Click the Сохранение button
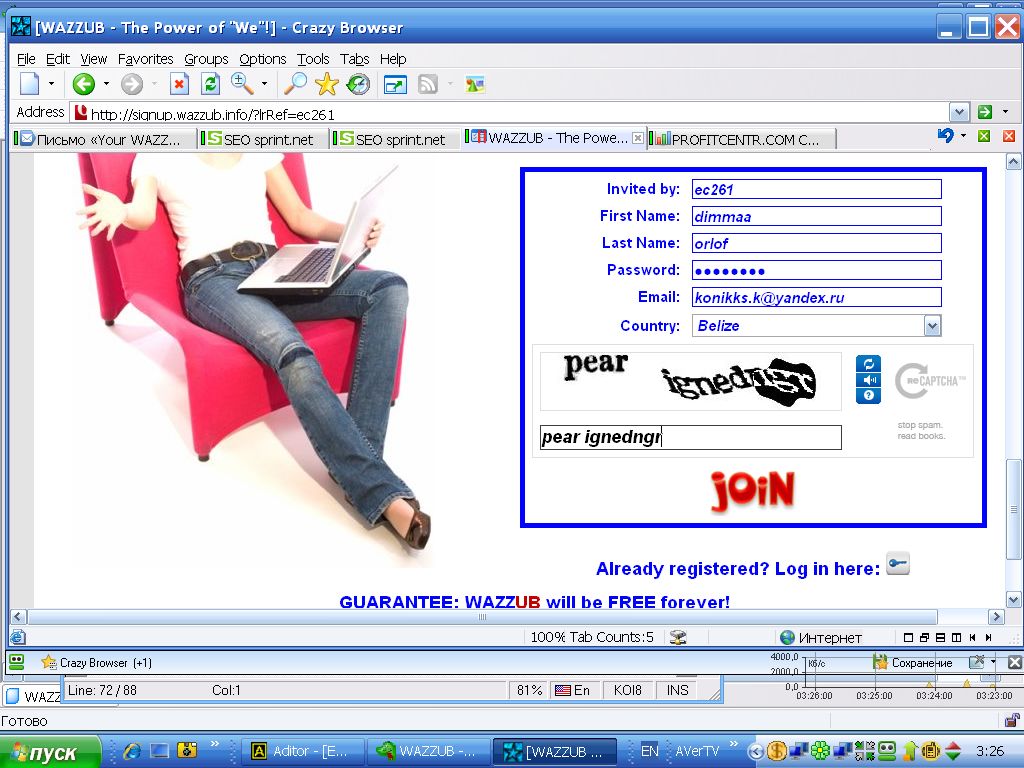This screenshot has width=1024, height=768. pos(913,663)
